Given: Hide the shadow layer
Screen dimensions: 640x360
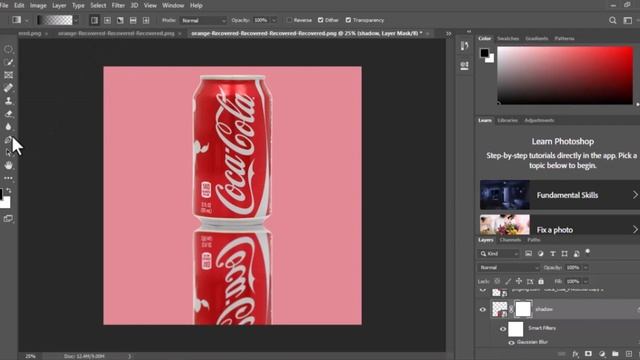Looking at the screenshot, I should [x=482, y=309].
